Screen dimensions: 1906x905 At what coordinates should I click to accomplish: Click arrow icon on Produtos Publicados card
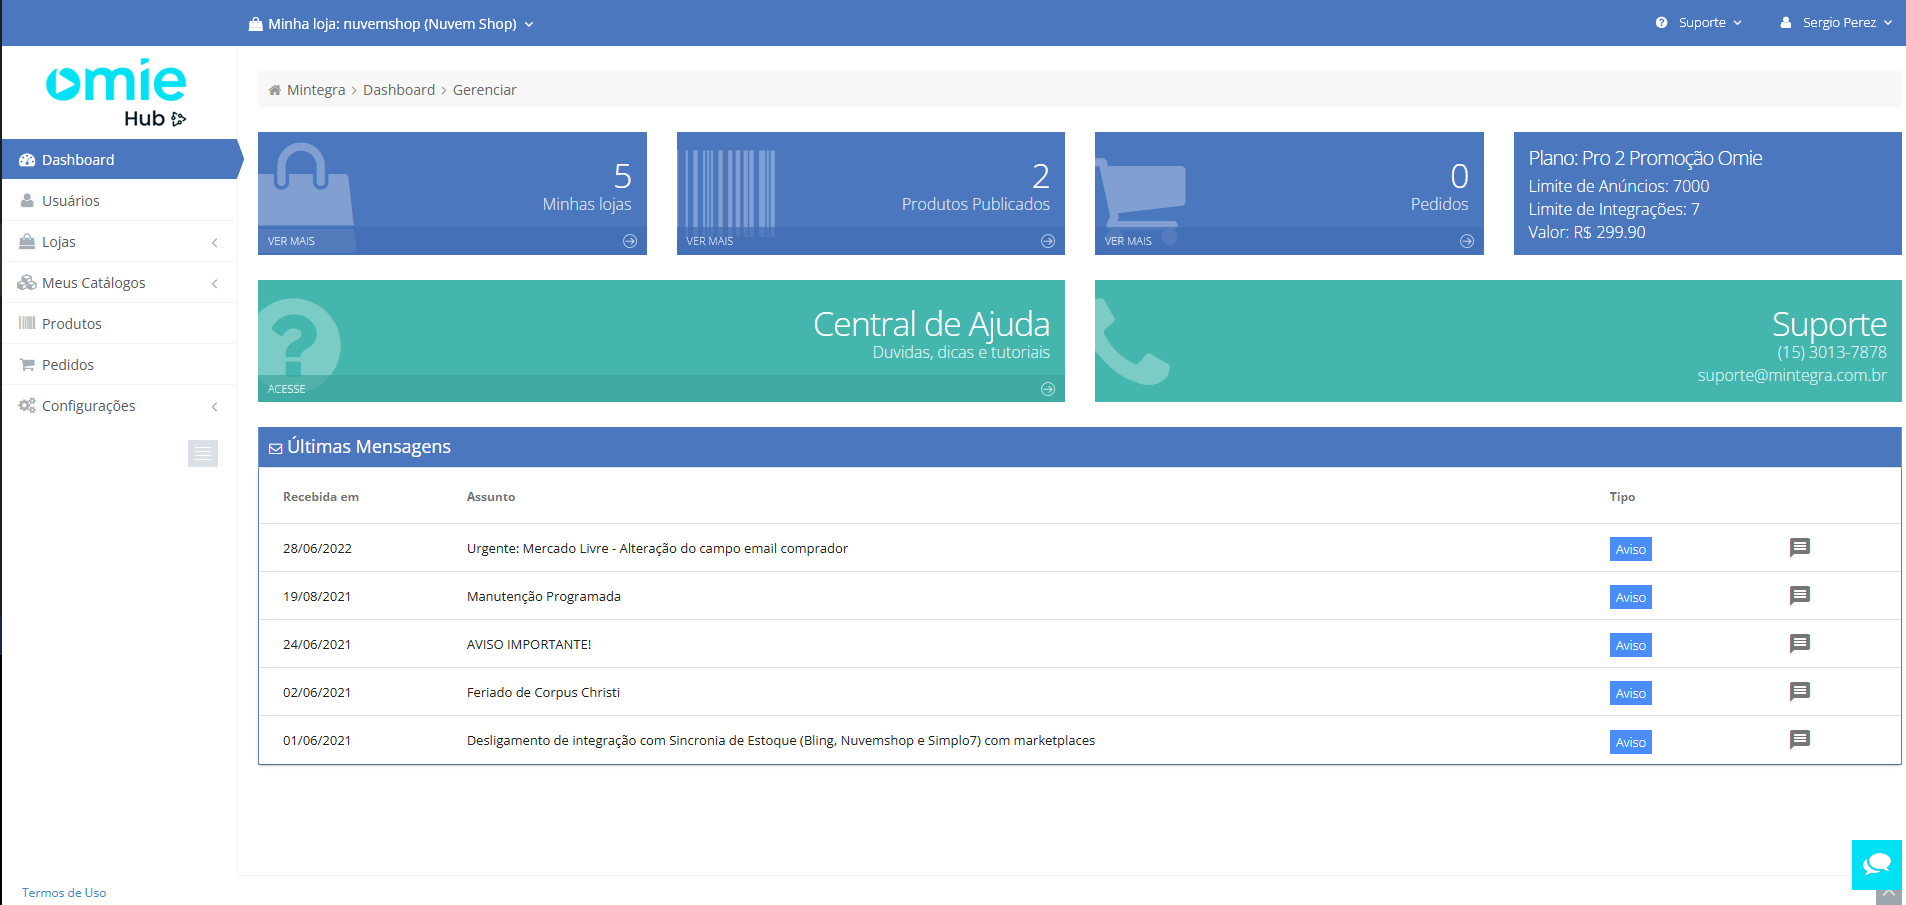click(1048, 241)
